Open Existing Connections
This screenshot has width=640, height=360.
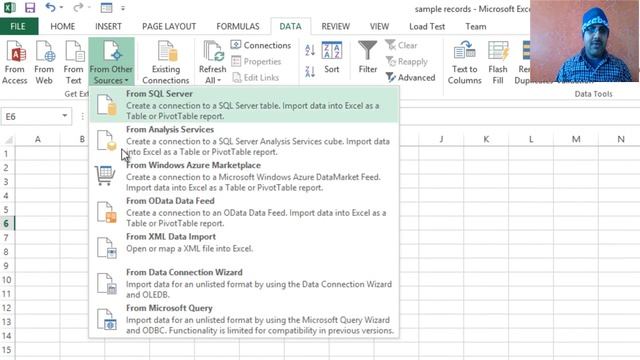165,62
